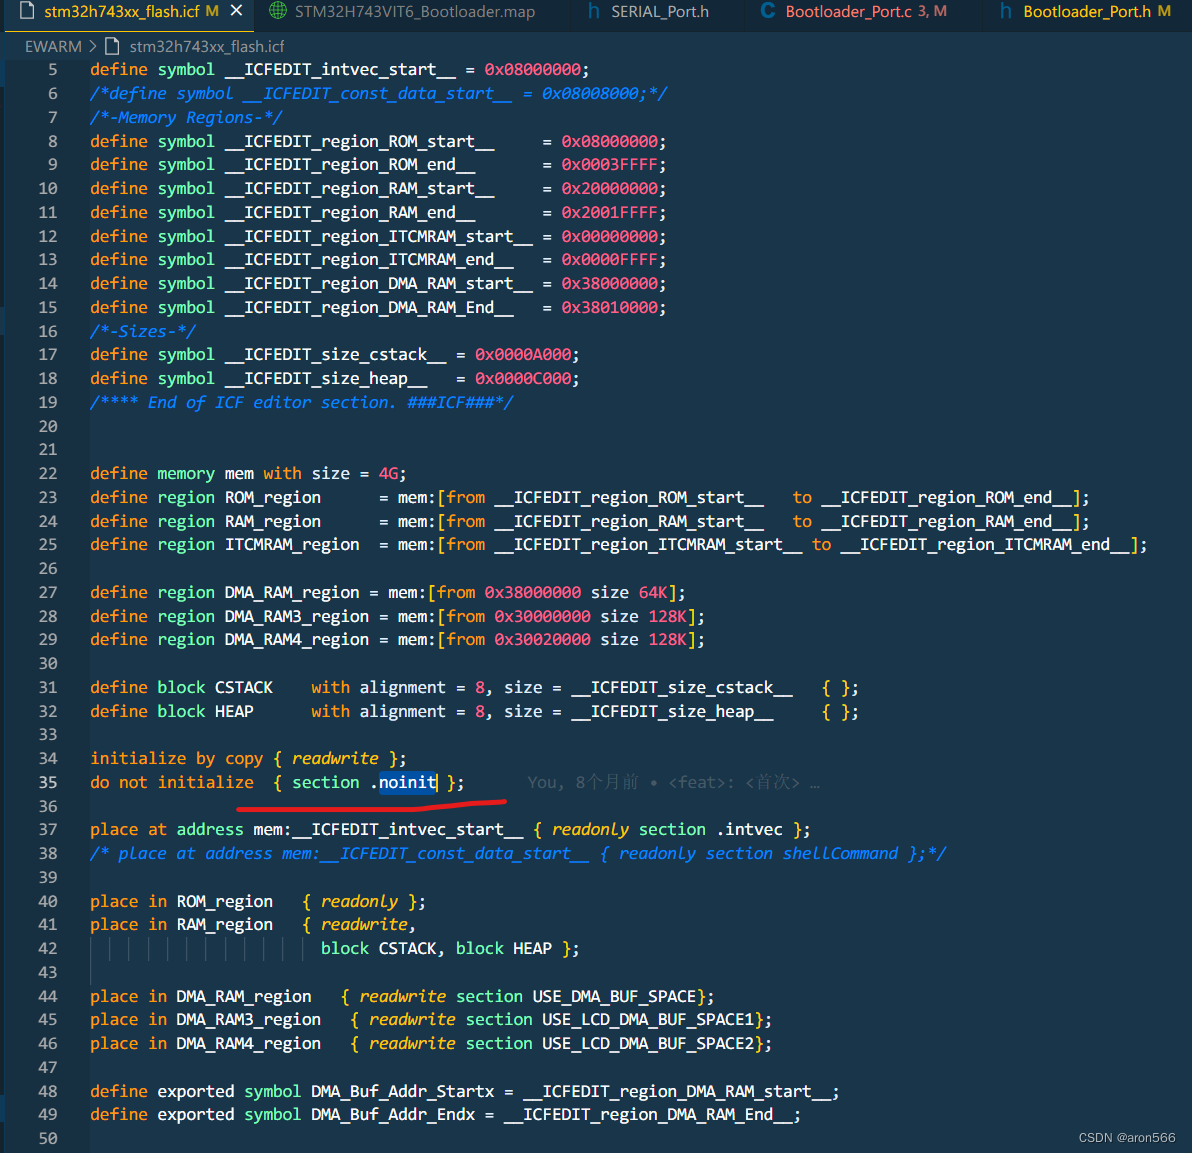Click DMA_Buf_Addr_Endx on line 49
Viewport: 1192px width, 1153px height.
(393, 1115)
